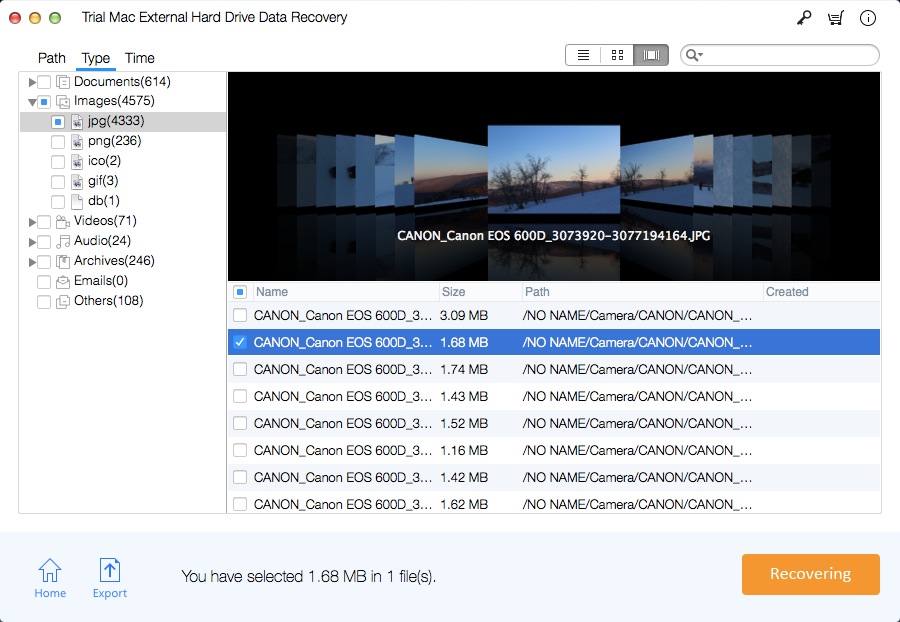900x622 pixels.
Task: Click the Audio music note icon
Action: (63, 242)
